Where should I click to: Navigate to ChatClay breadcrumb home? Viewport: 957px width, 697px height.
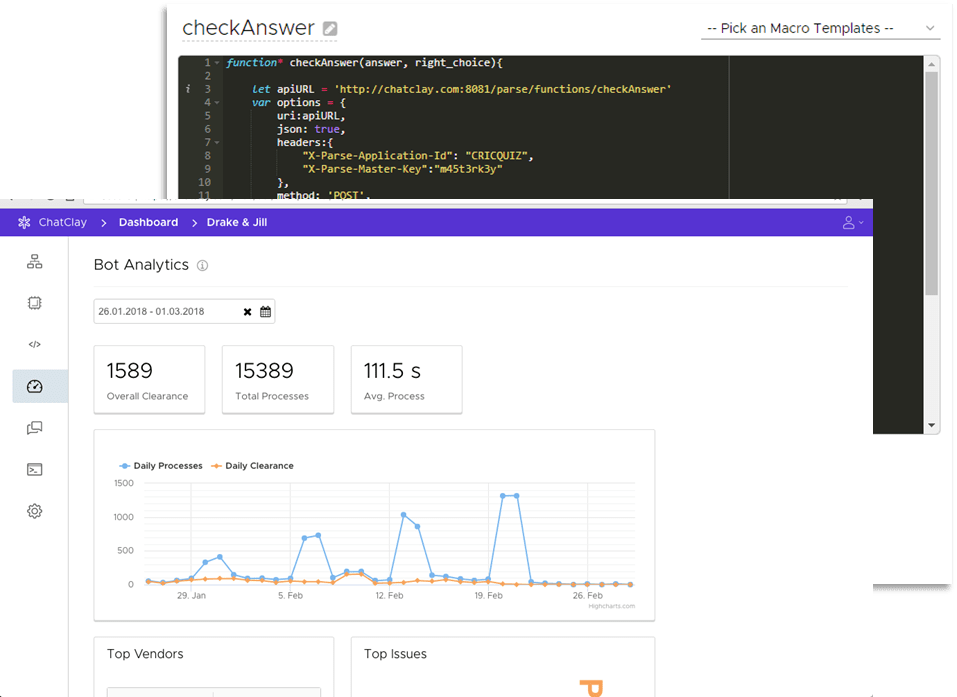point(63,222)
